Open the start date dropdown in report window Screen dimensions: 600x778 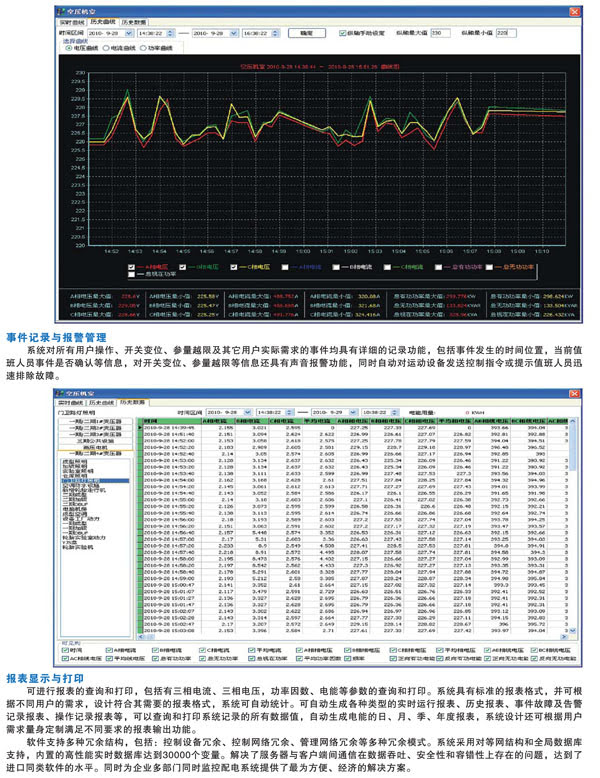pyautogui.click(x=248, y=410)
